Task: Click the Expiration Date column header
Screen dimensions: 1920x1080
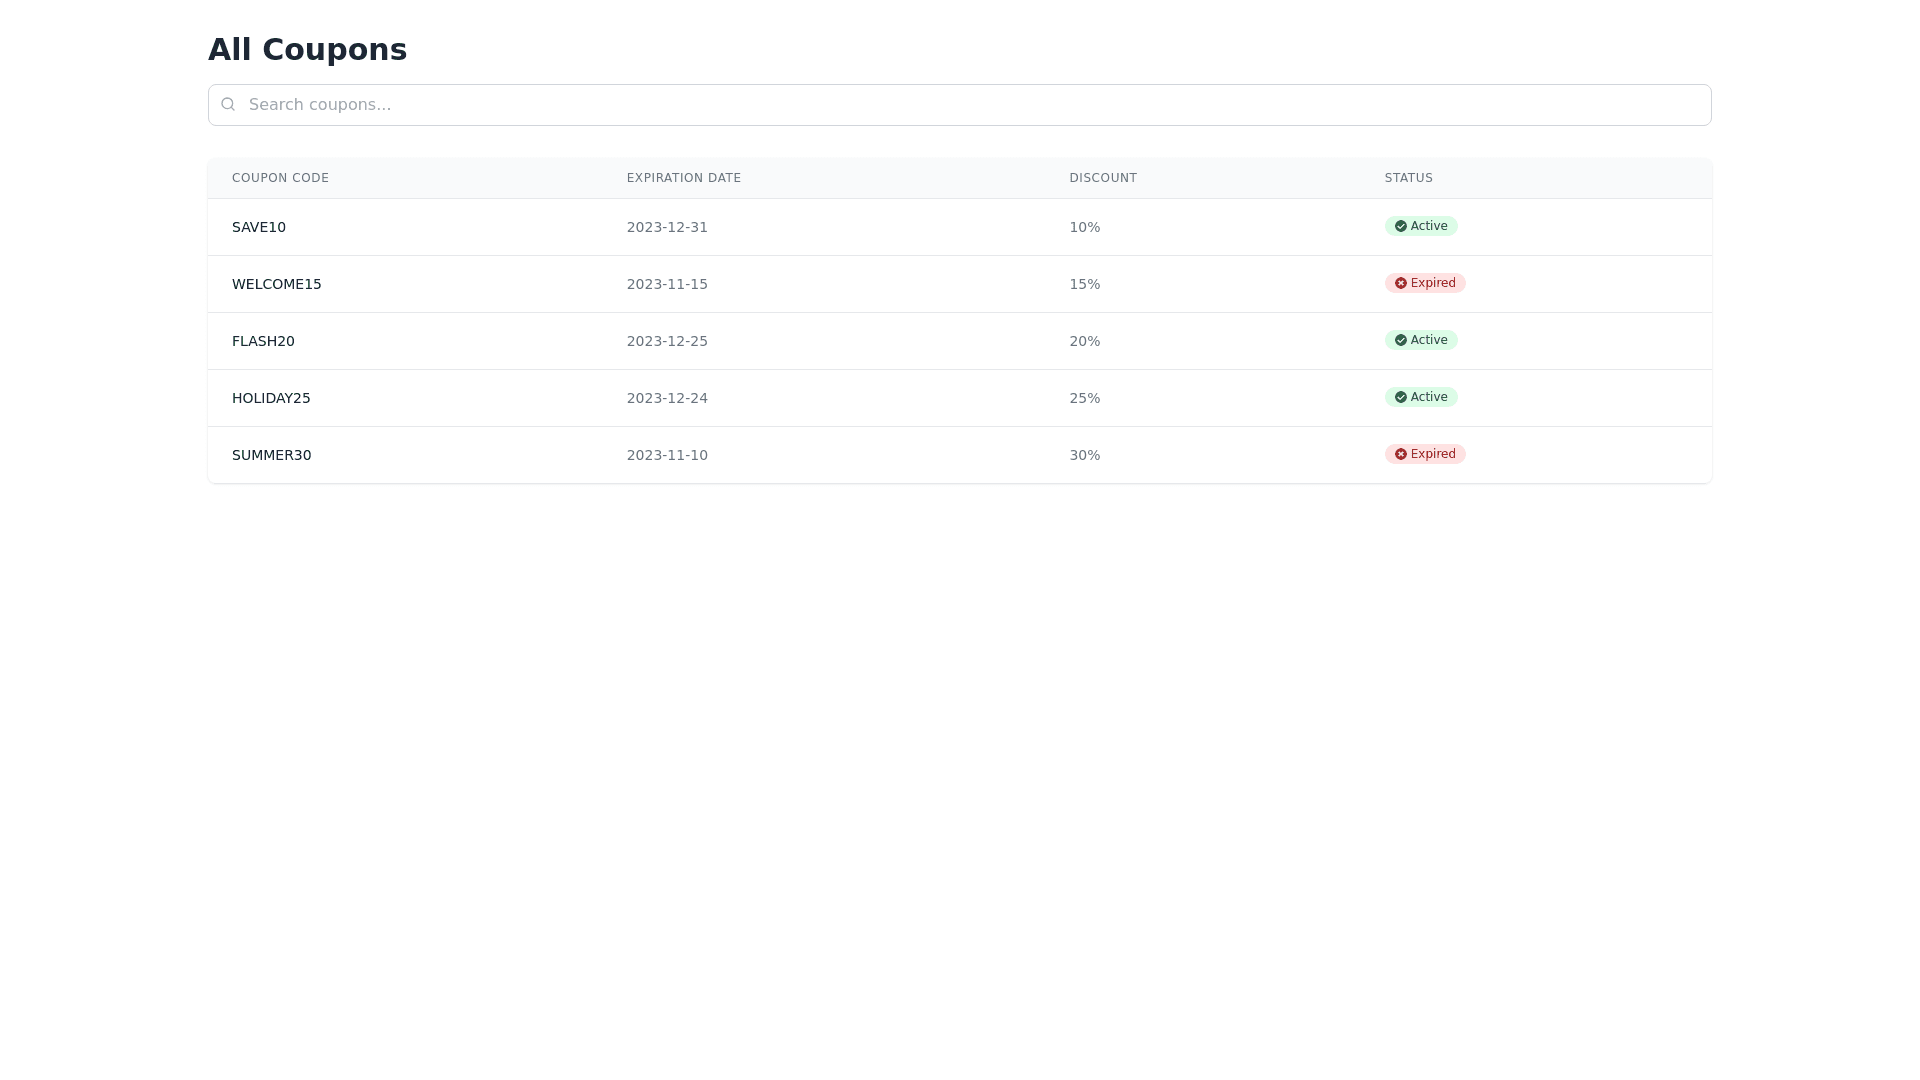Action: (x=684, y=178)
